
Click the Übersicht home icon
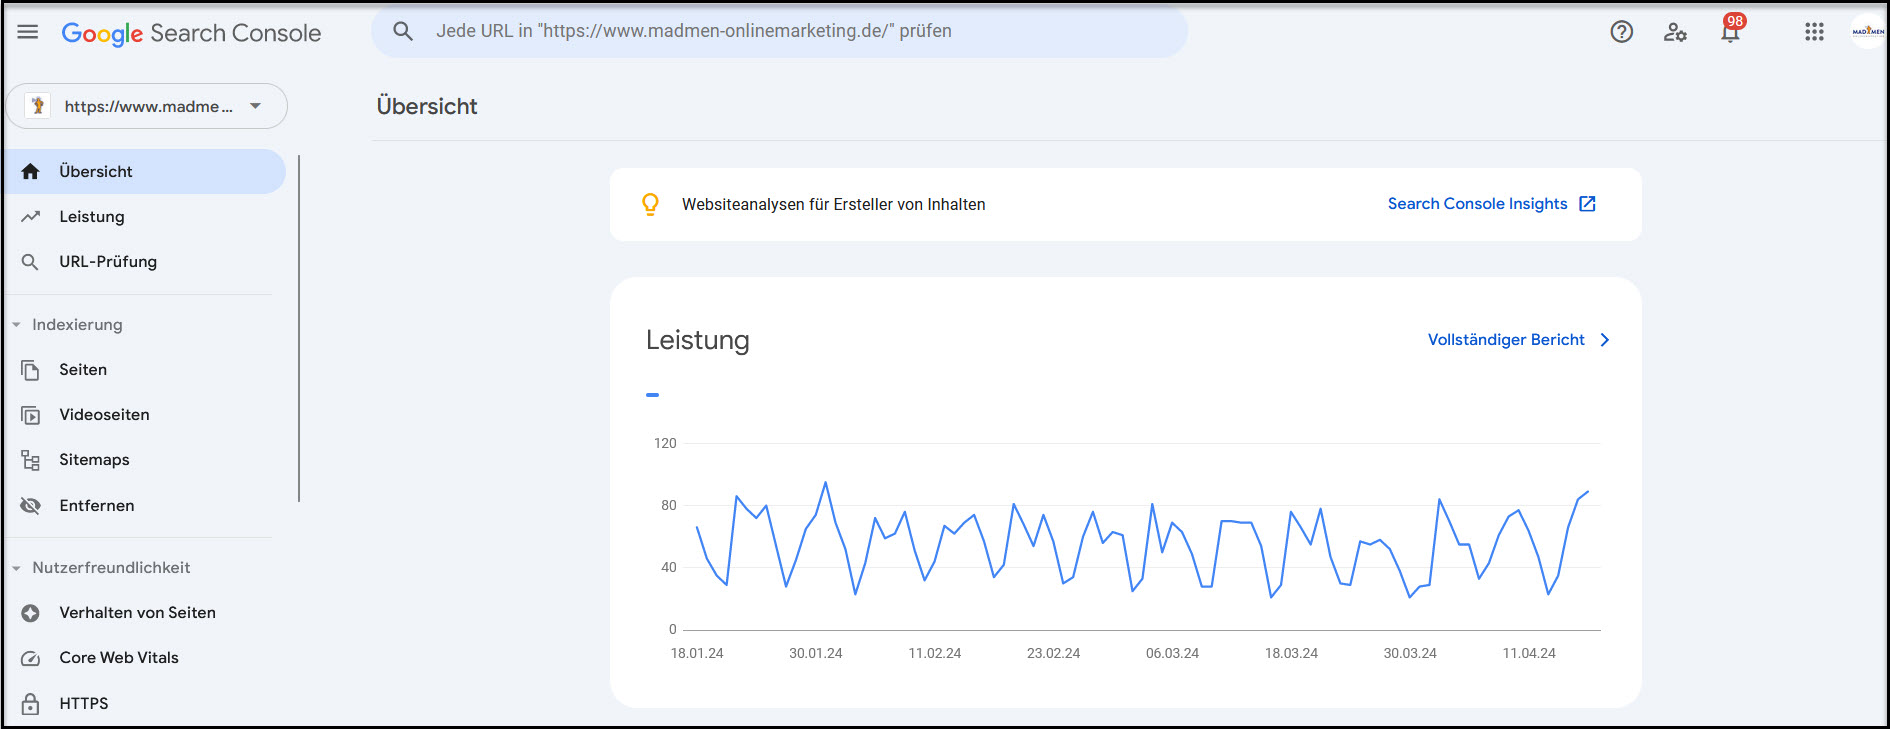pyautogui.click(x=30, y=171)
